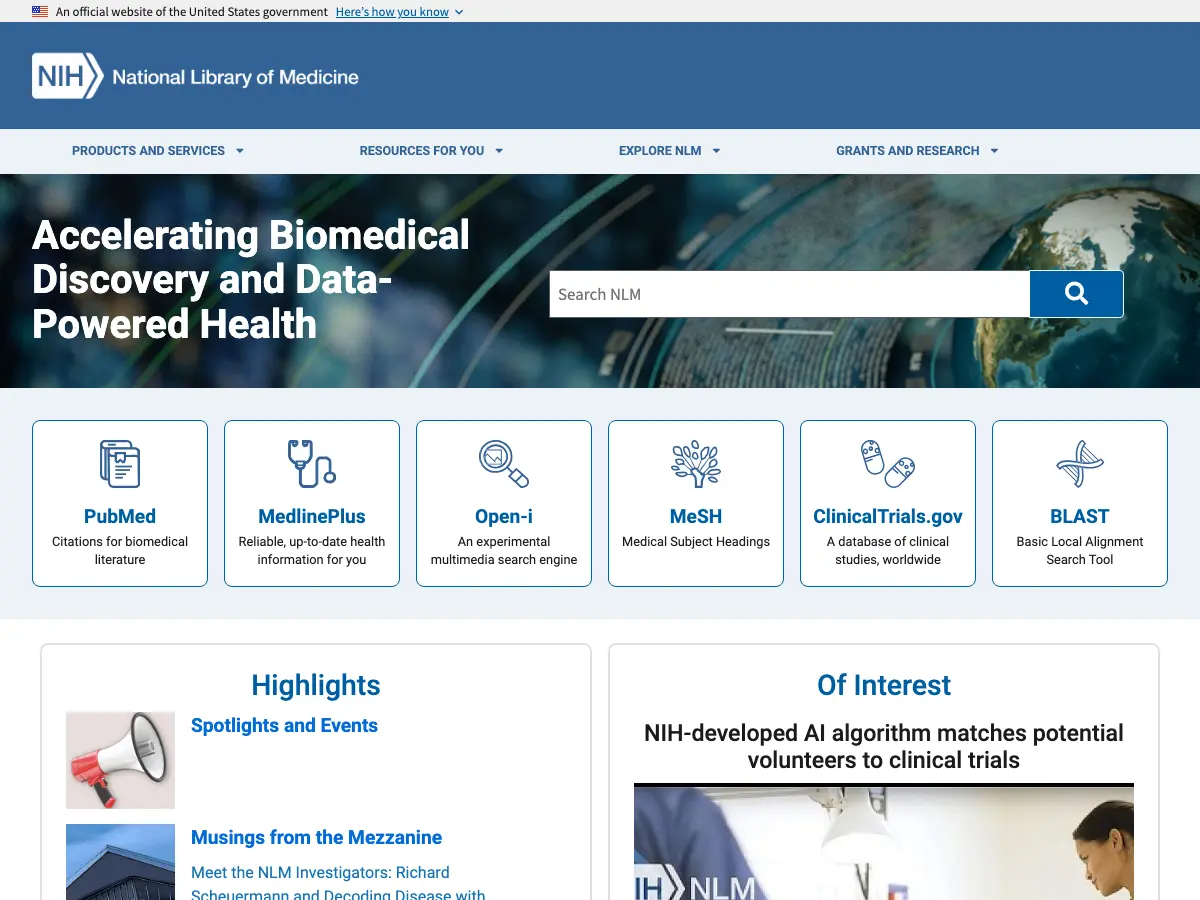
Task: Visit the ClinicalTrials.gov title link
Action: (x=888, y=516)
